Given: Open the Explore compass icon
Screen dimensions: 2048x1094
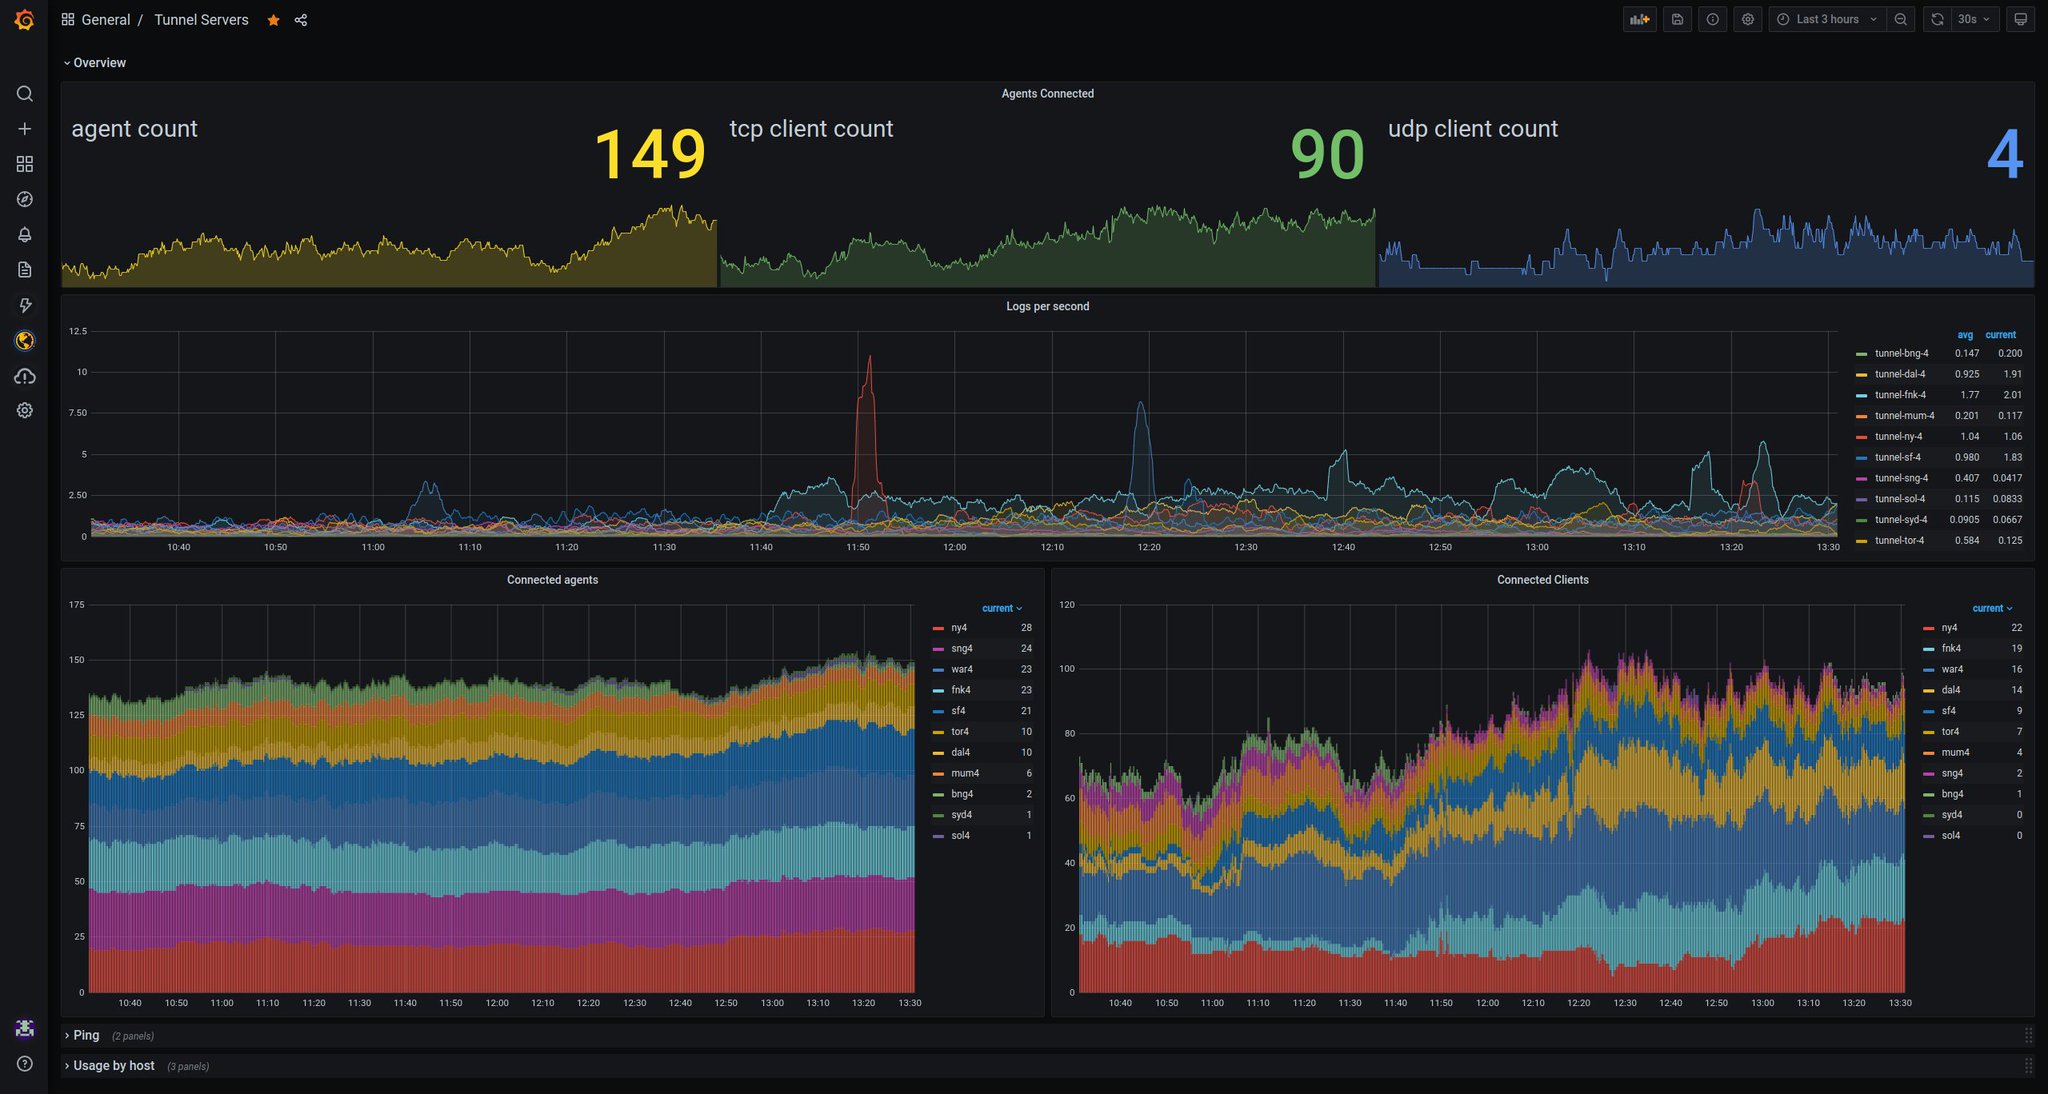Looking at the screenshot, I should tap(25, 199).
